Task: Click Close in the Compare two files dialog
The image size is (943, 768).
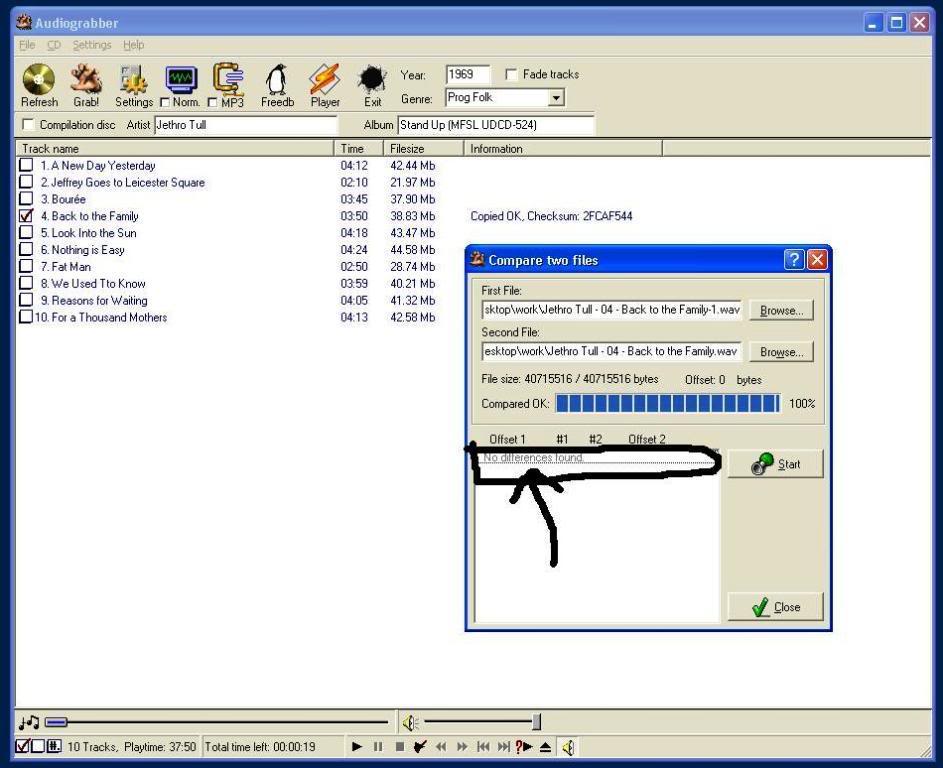Action: 775,607
